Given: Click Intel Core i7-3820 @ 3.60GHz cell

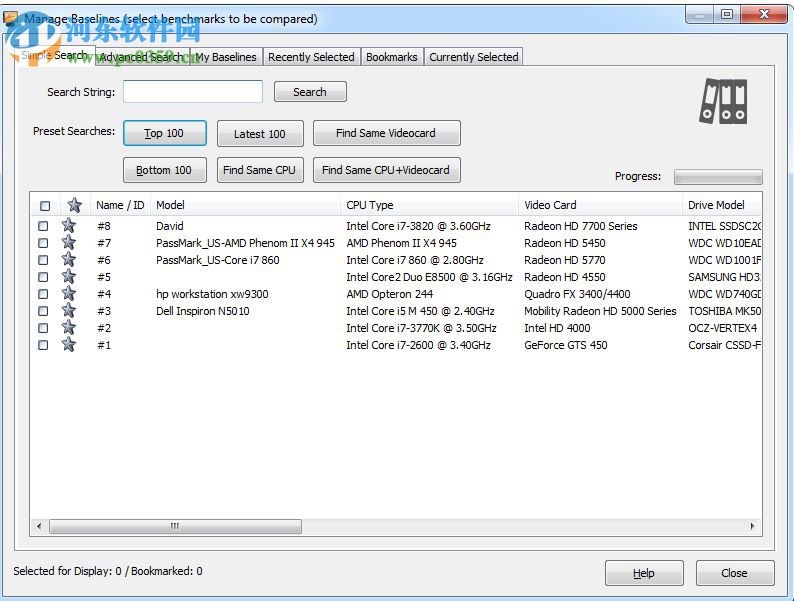Looking at the screenshot, I should pos(418,226).
